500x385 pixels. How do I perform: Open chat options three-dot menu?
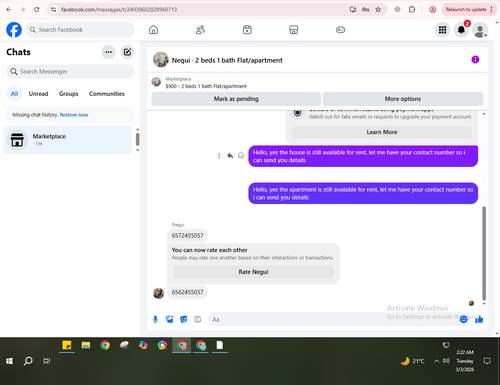(108, 52)
